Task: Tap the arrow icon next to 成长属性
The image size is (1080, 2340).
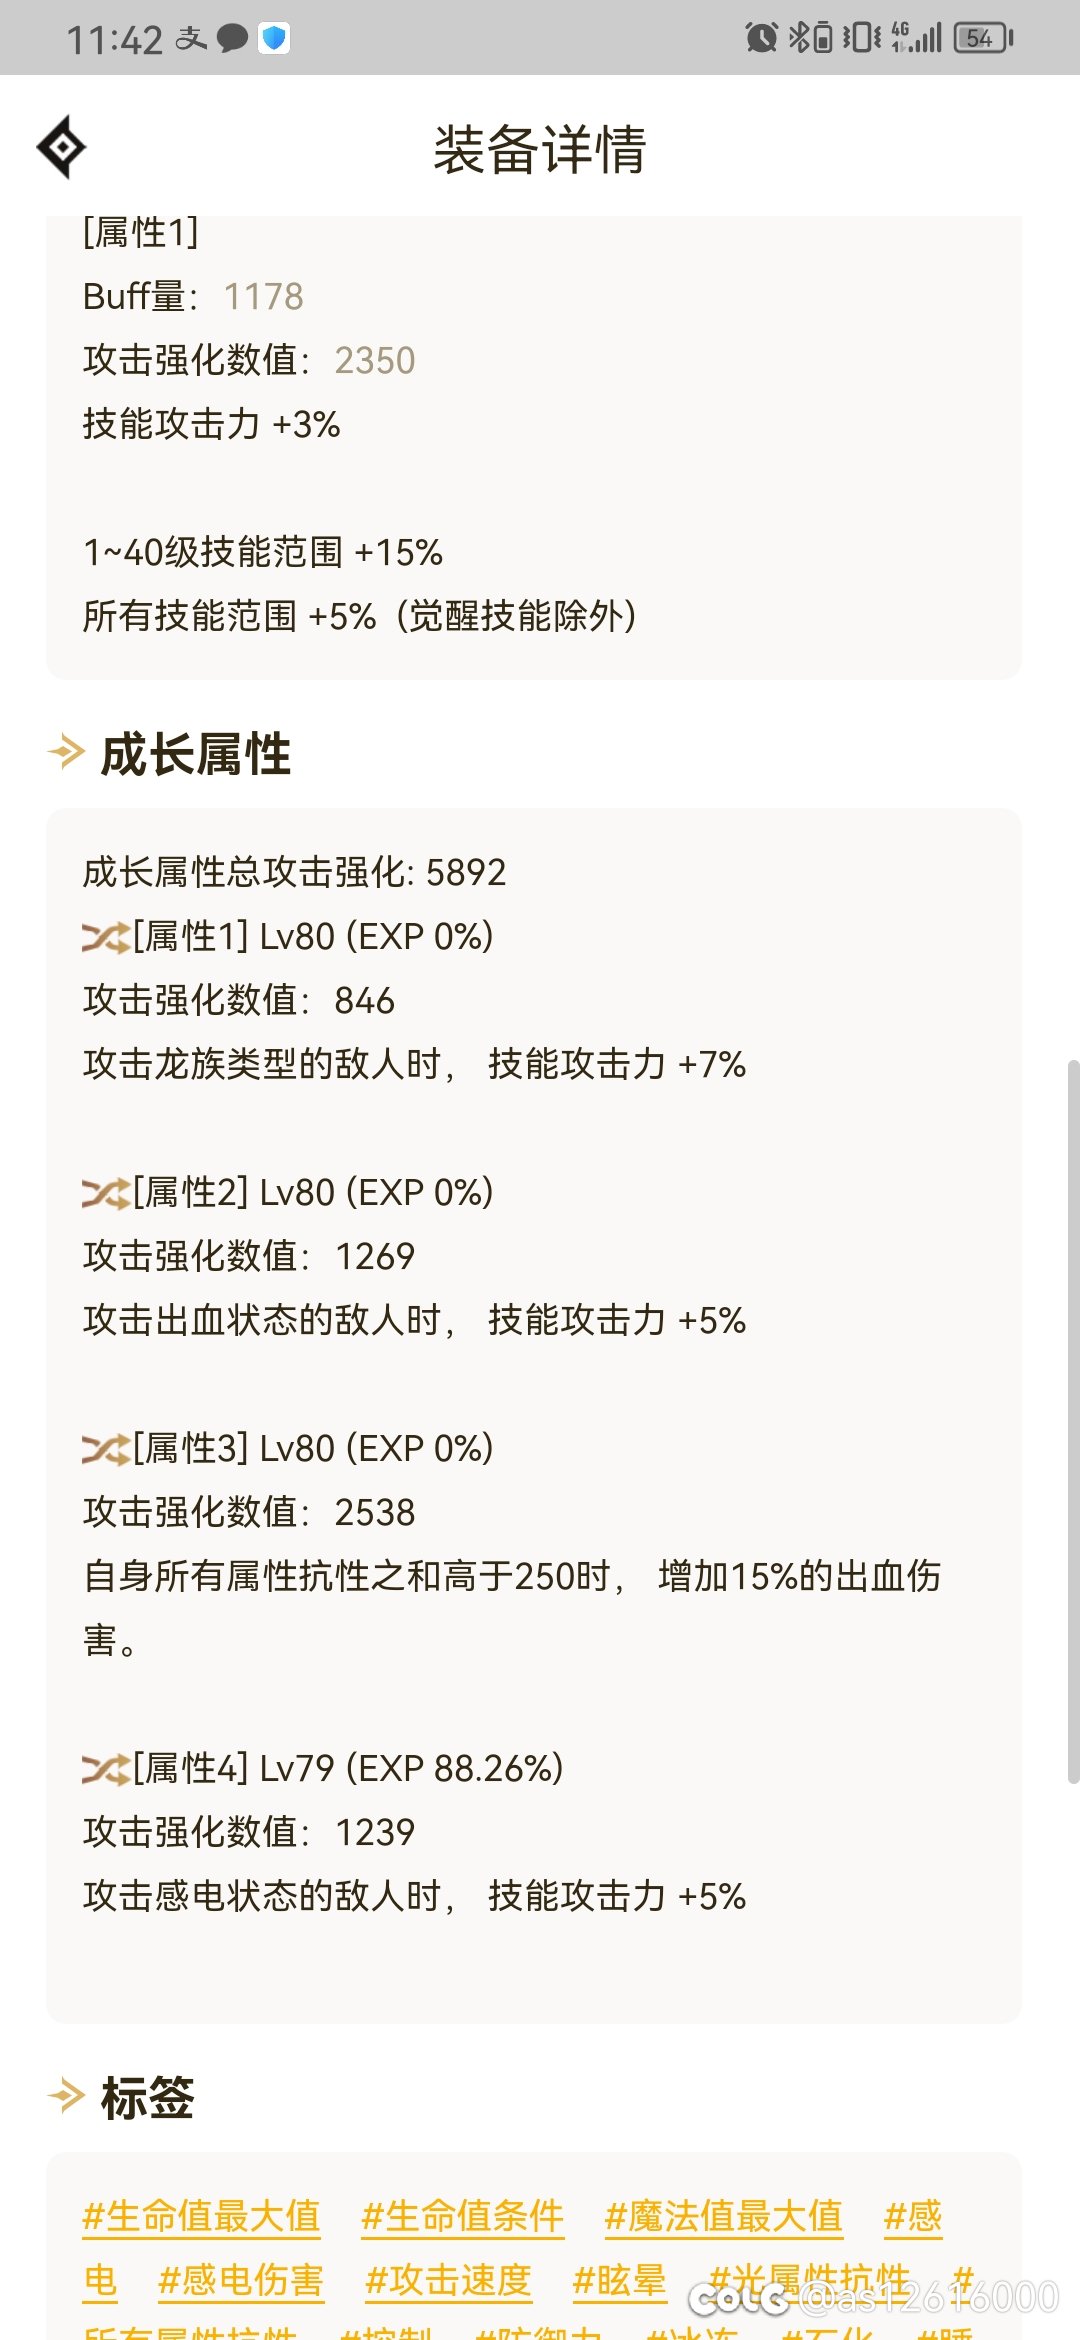Action: click(x=67, y=752)
